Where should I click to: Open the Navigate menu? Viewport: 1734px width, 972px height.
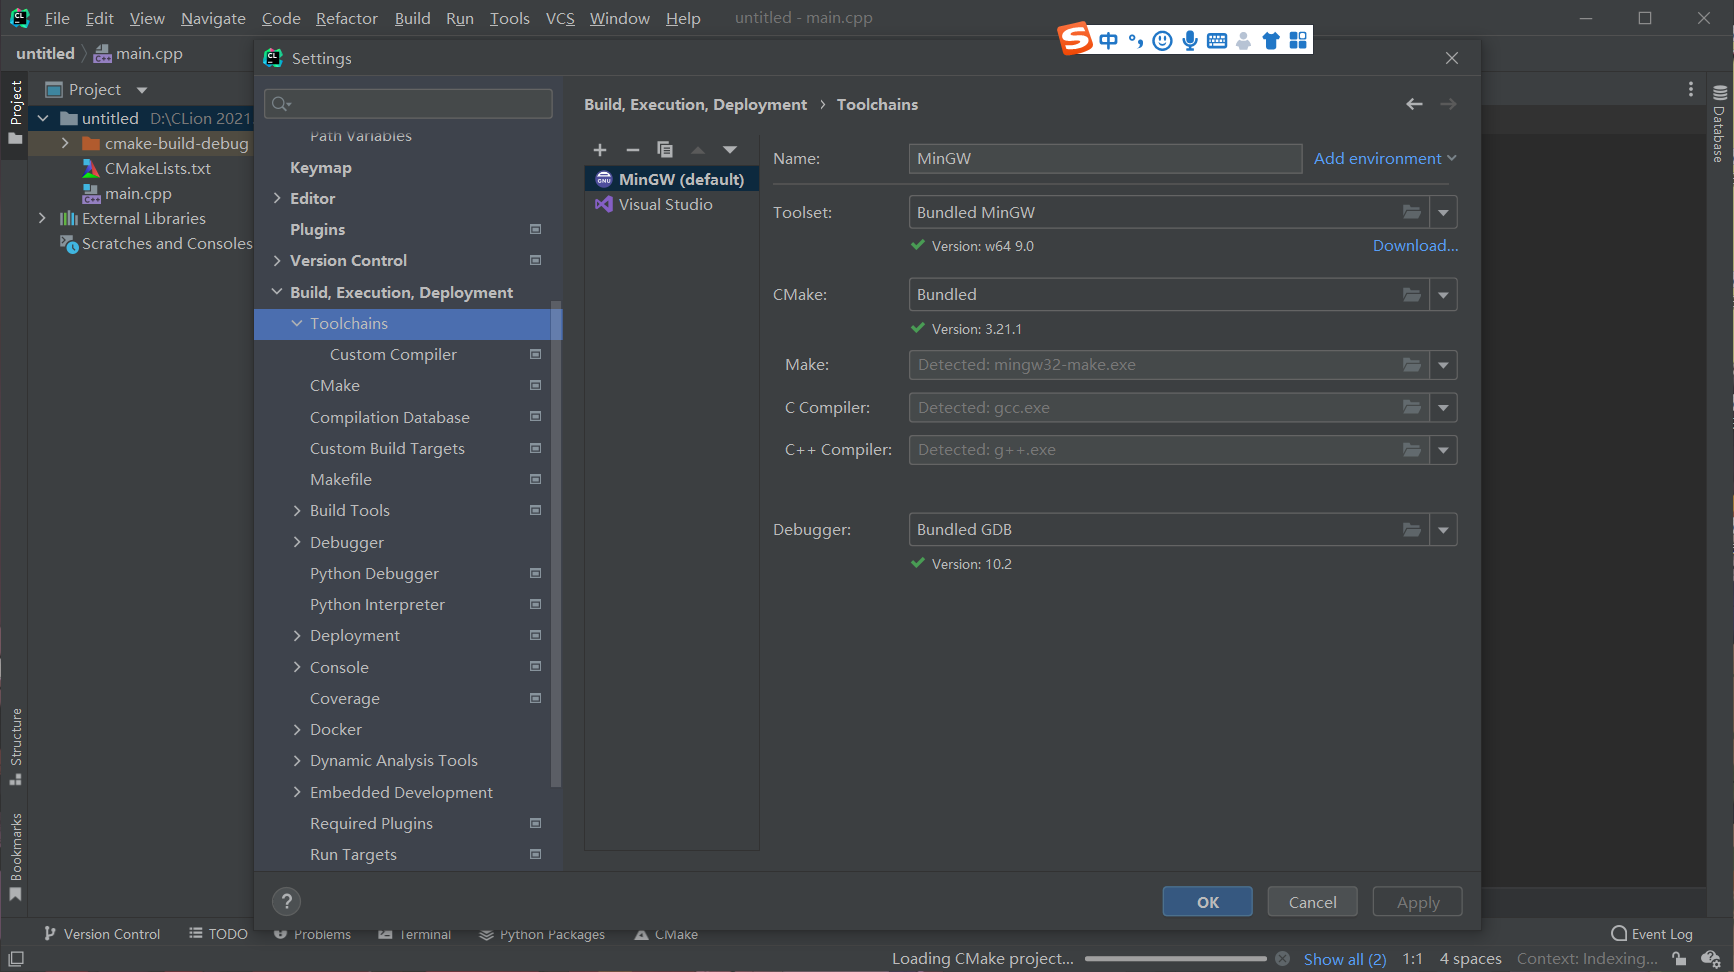click(x=213, y=18)
